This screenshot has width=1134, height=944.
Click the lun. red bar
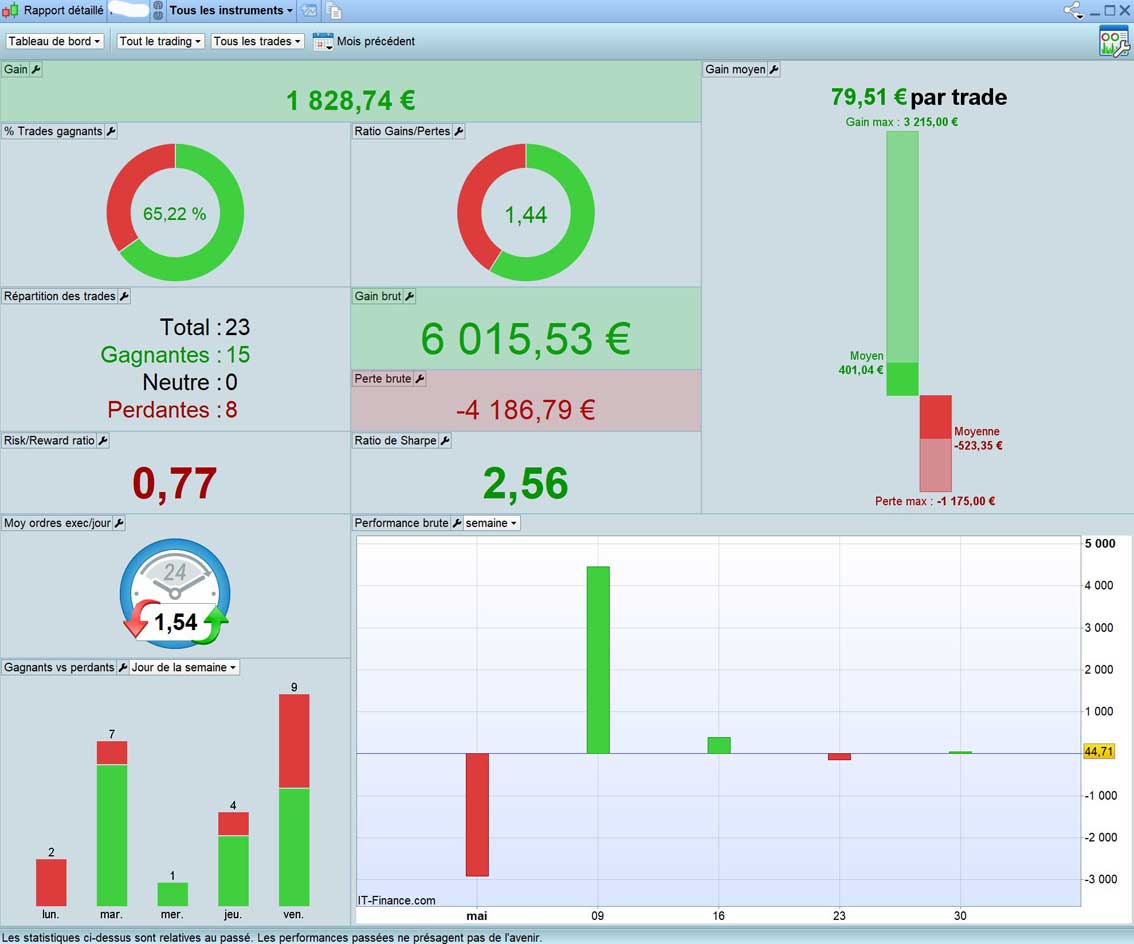[x=51, y=883]
